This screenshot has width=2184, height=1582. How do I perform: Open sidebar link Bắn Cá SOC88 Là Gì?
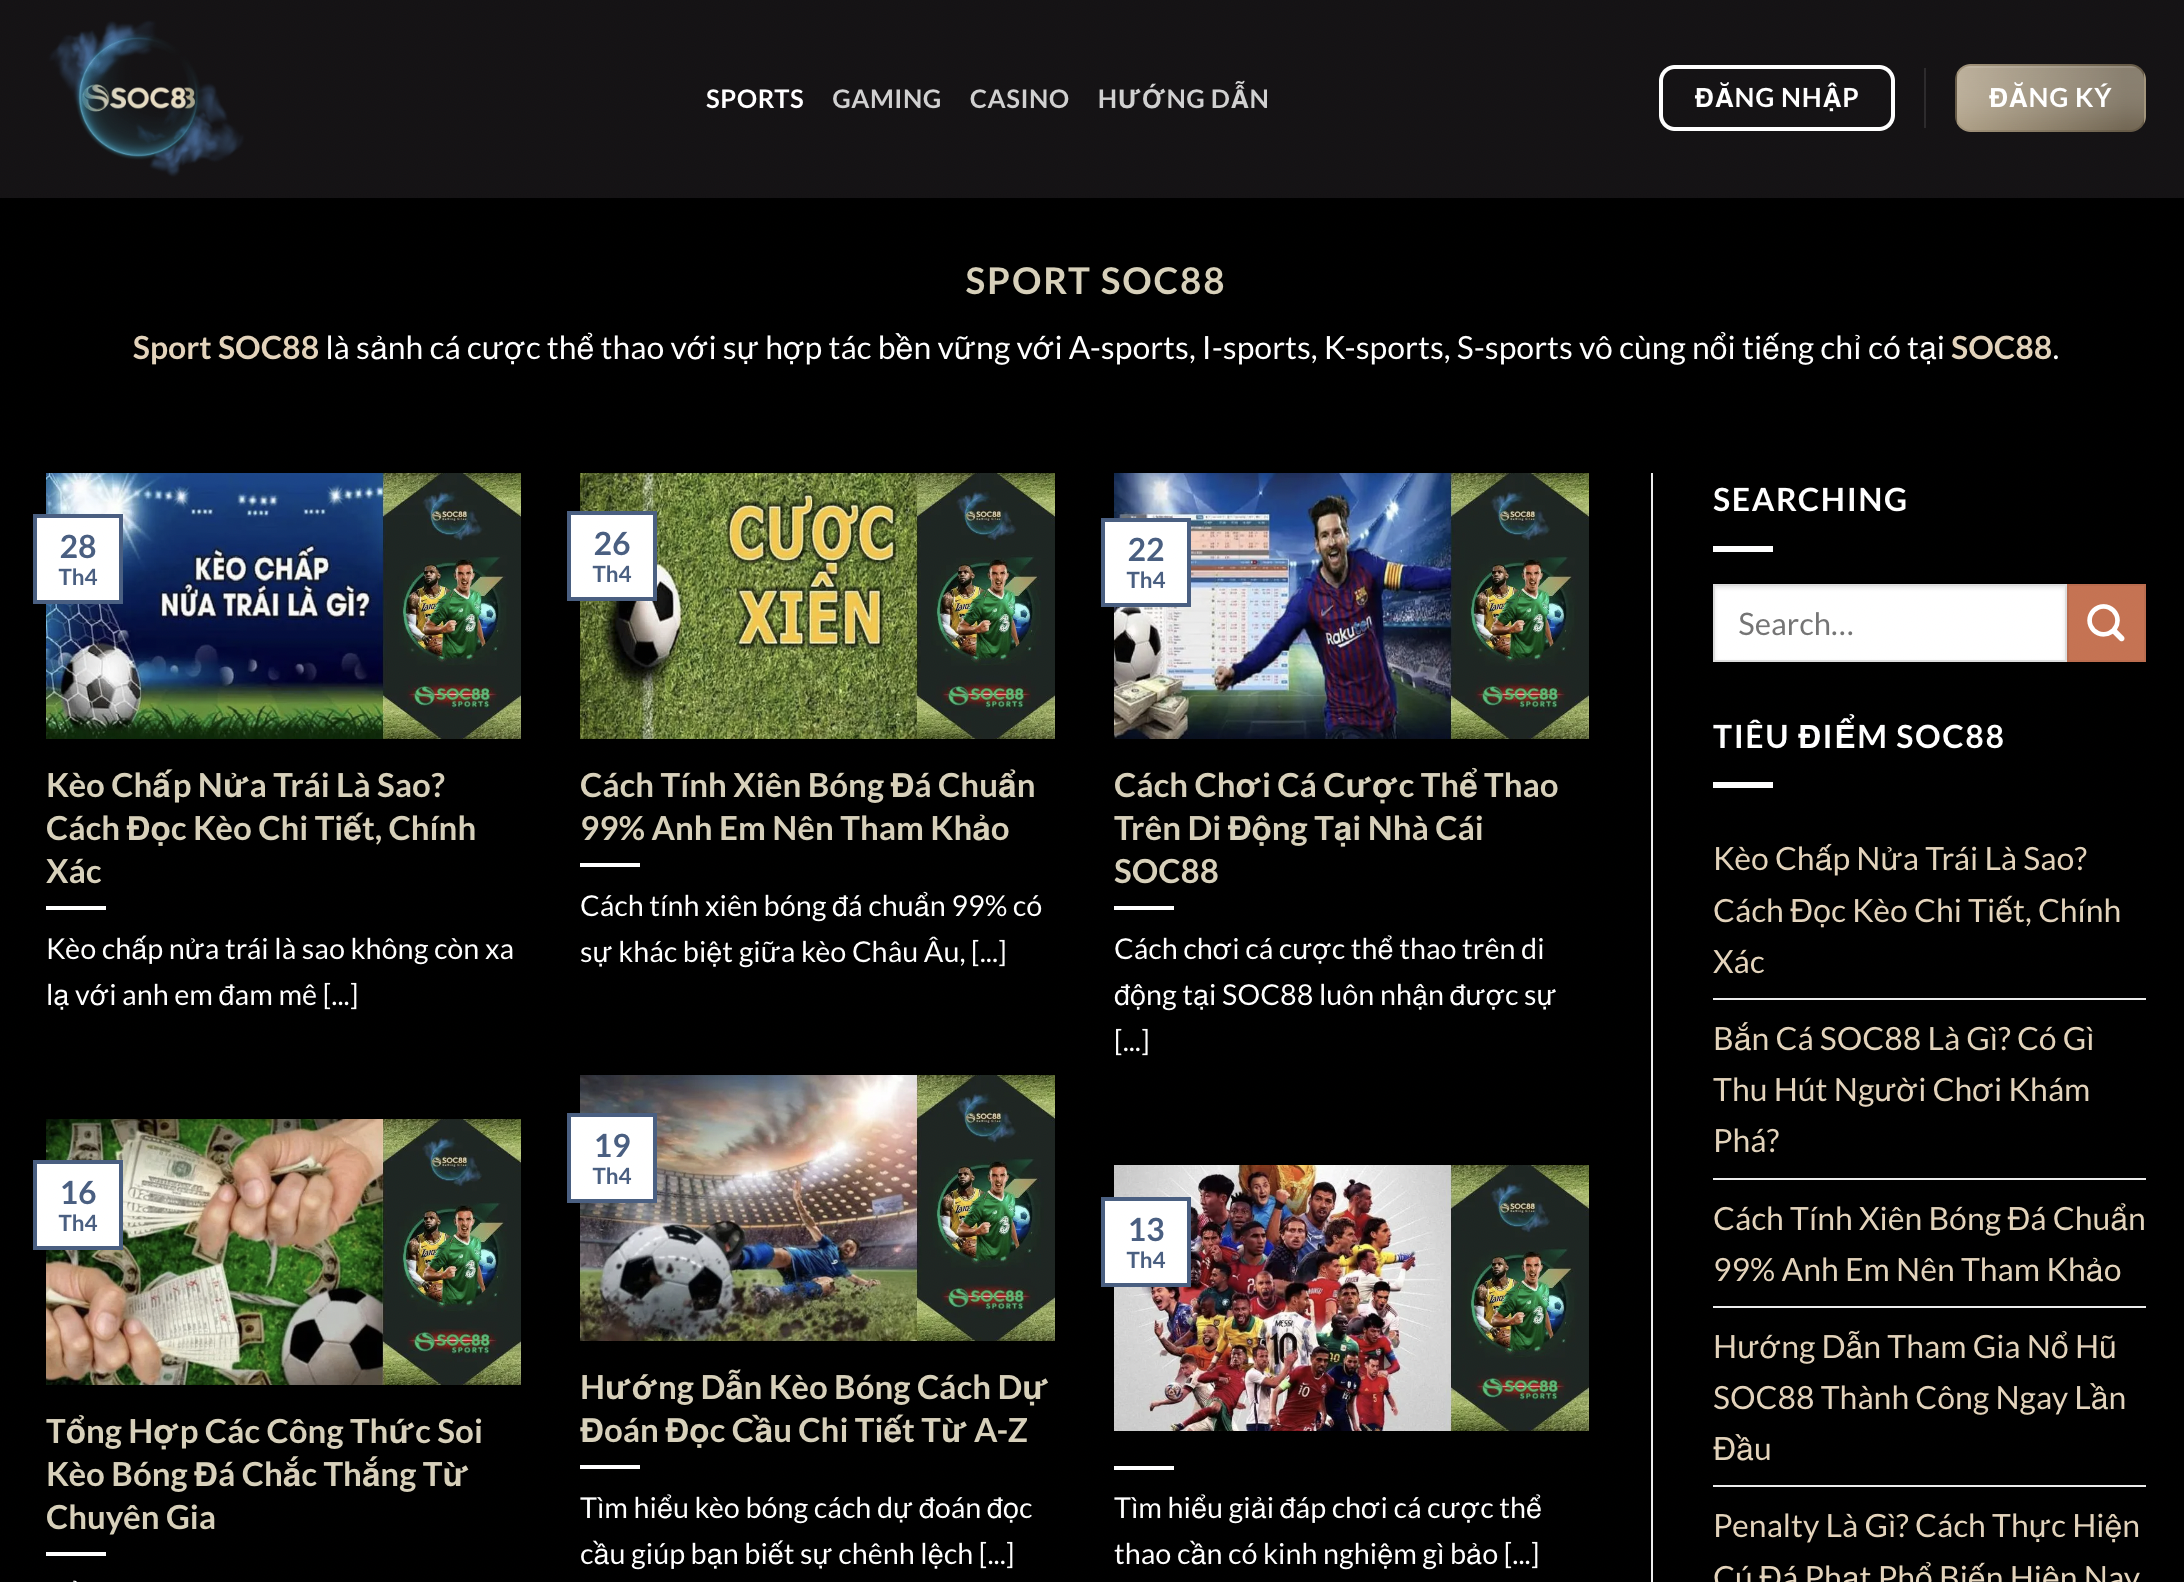click(1903, 1089)
